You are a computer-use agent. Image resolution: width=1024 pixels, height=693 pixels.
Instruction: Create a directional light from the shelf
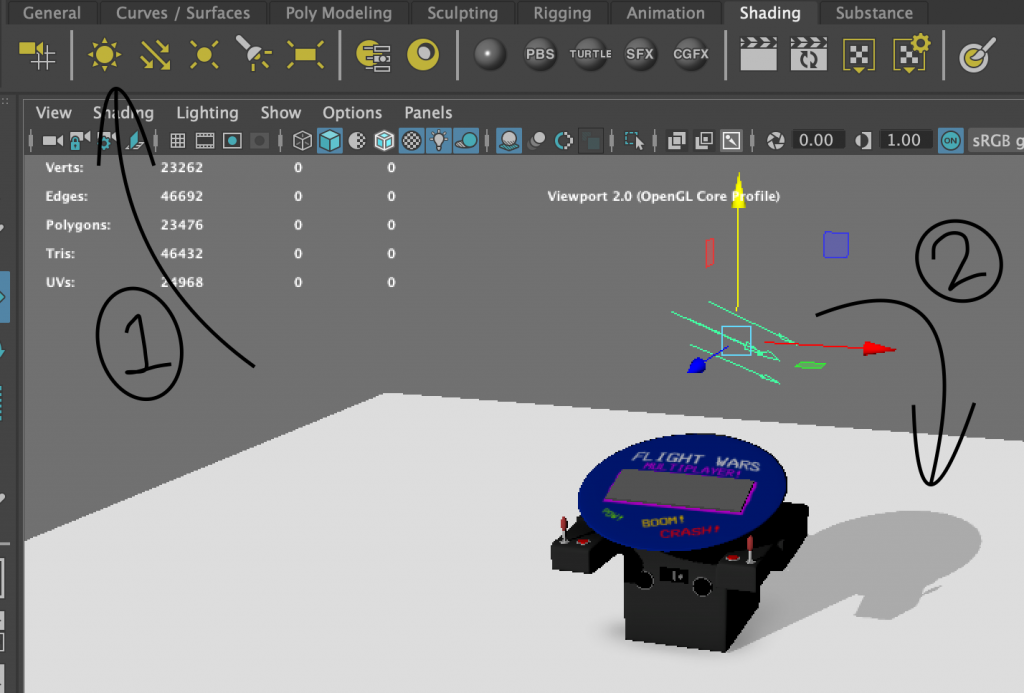tap(154, 54)
